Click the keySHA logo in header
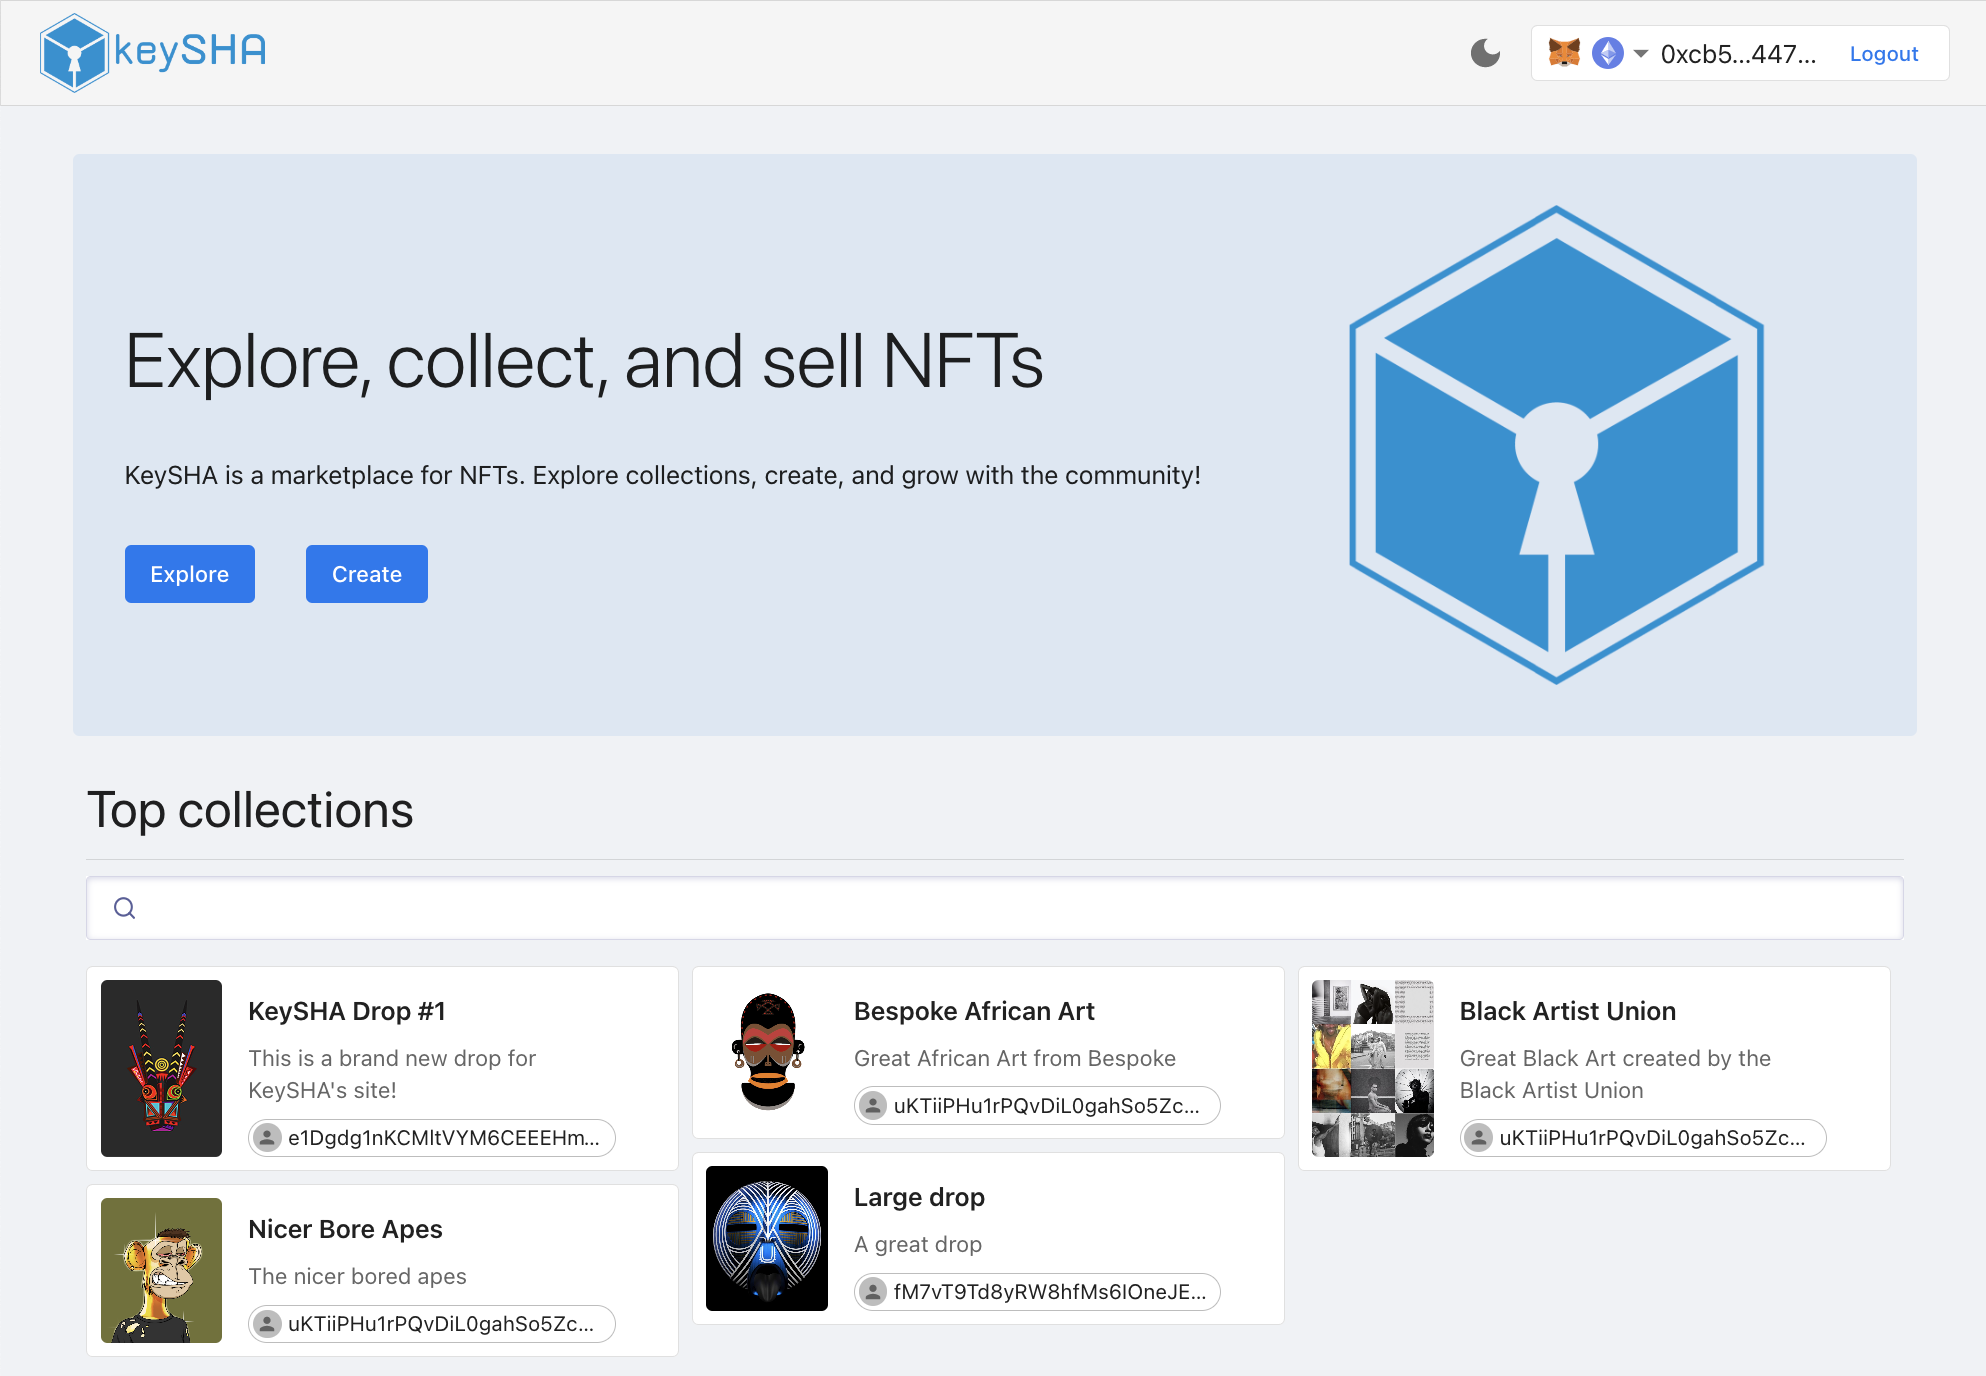This screenshot has height=1376, width=1986. pyautogui.click(x=154, y=52)
